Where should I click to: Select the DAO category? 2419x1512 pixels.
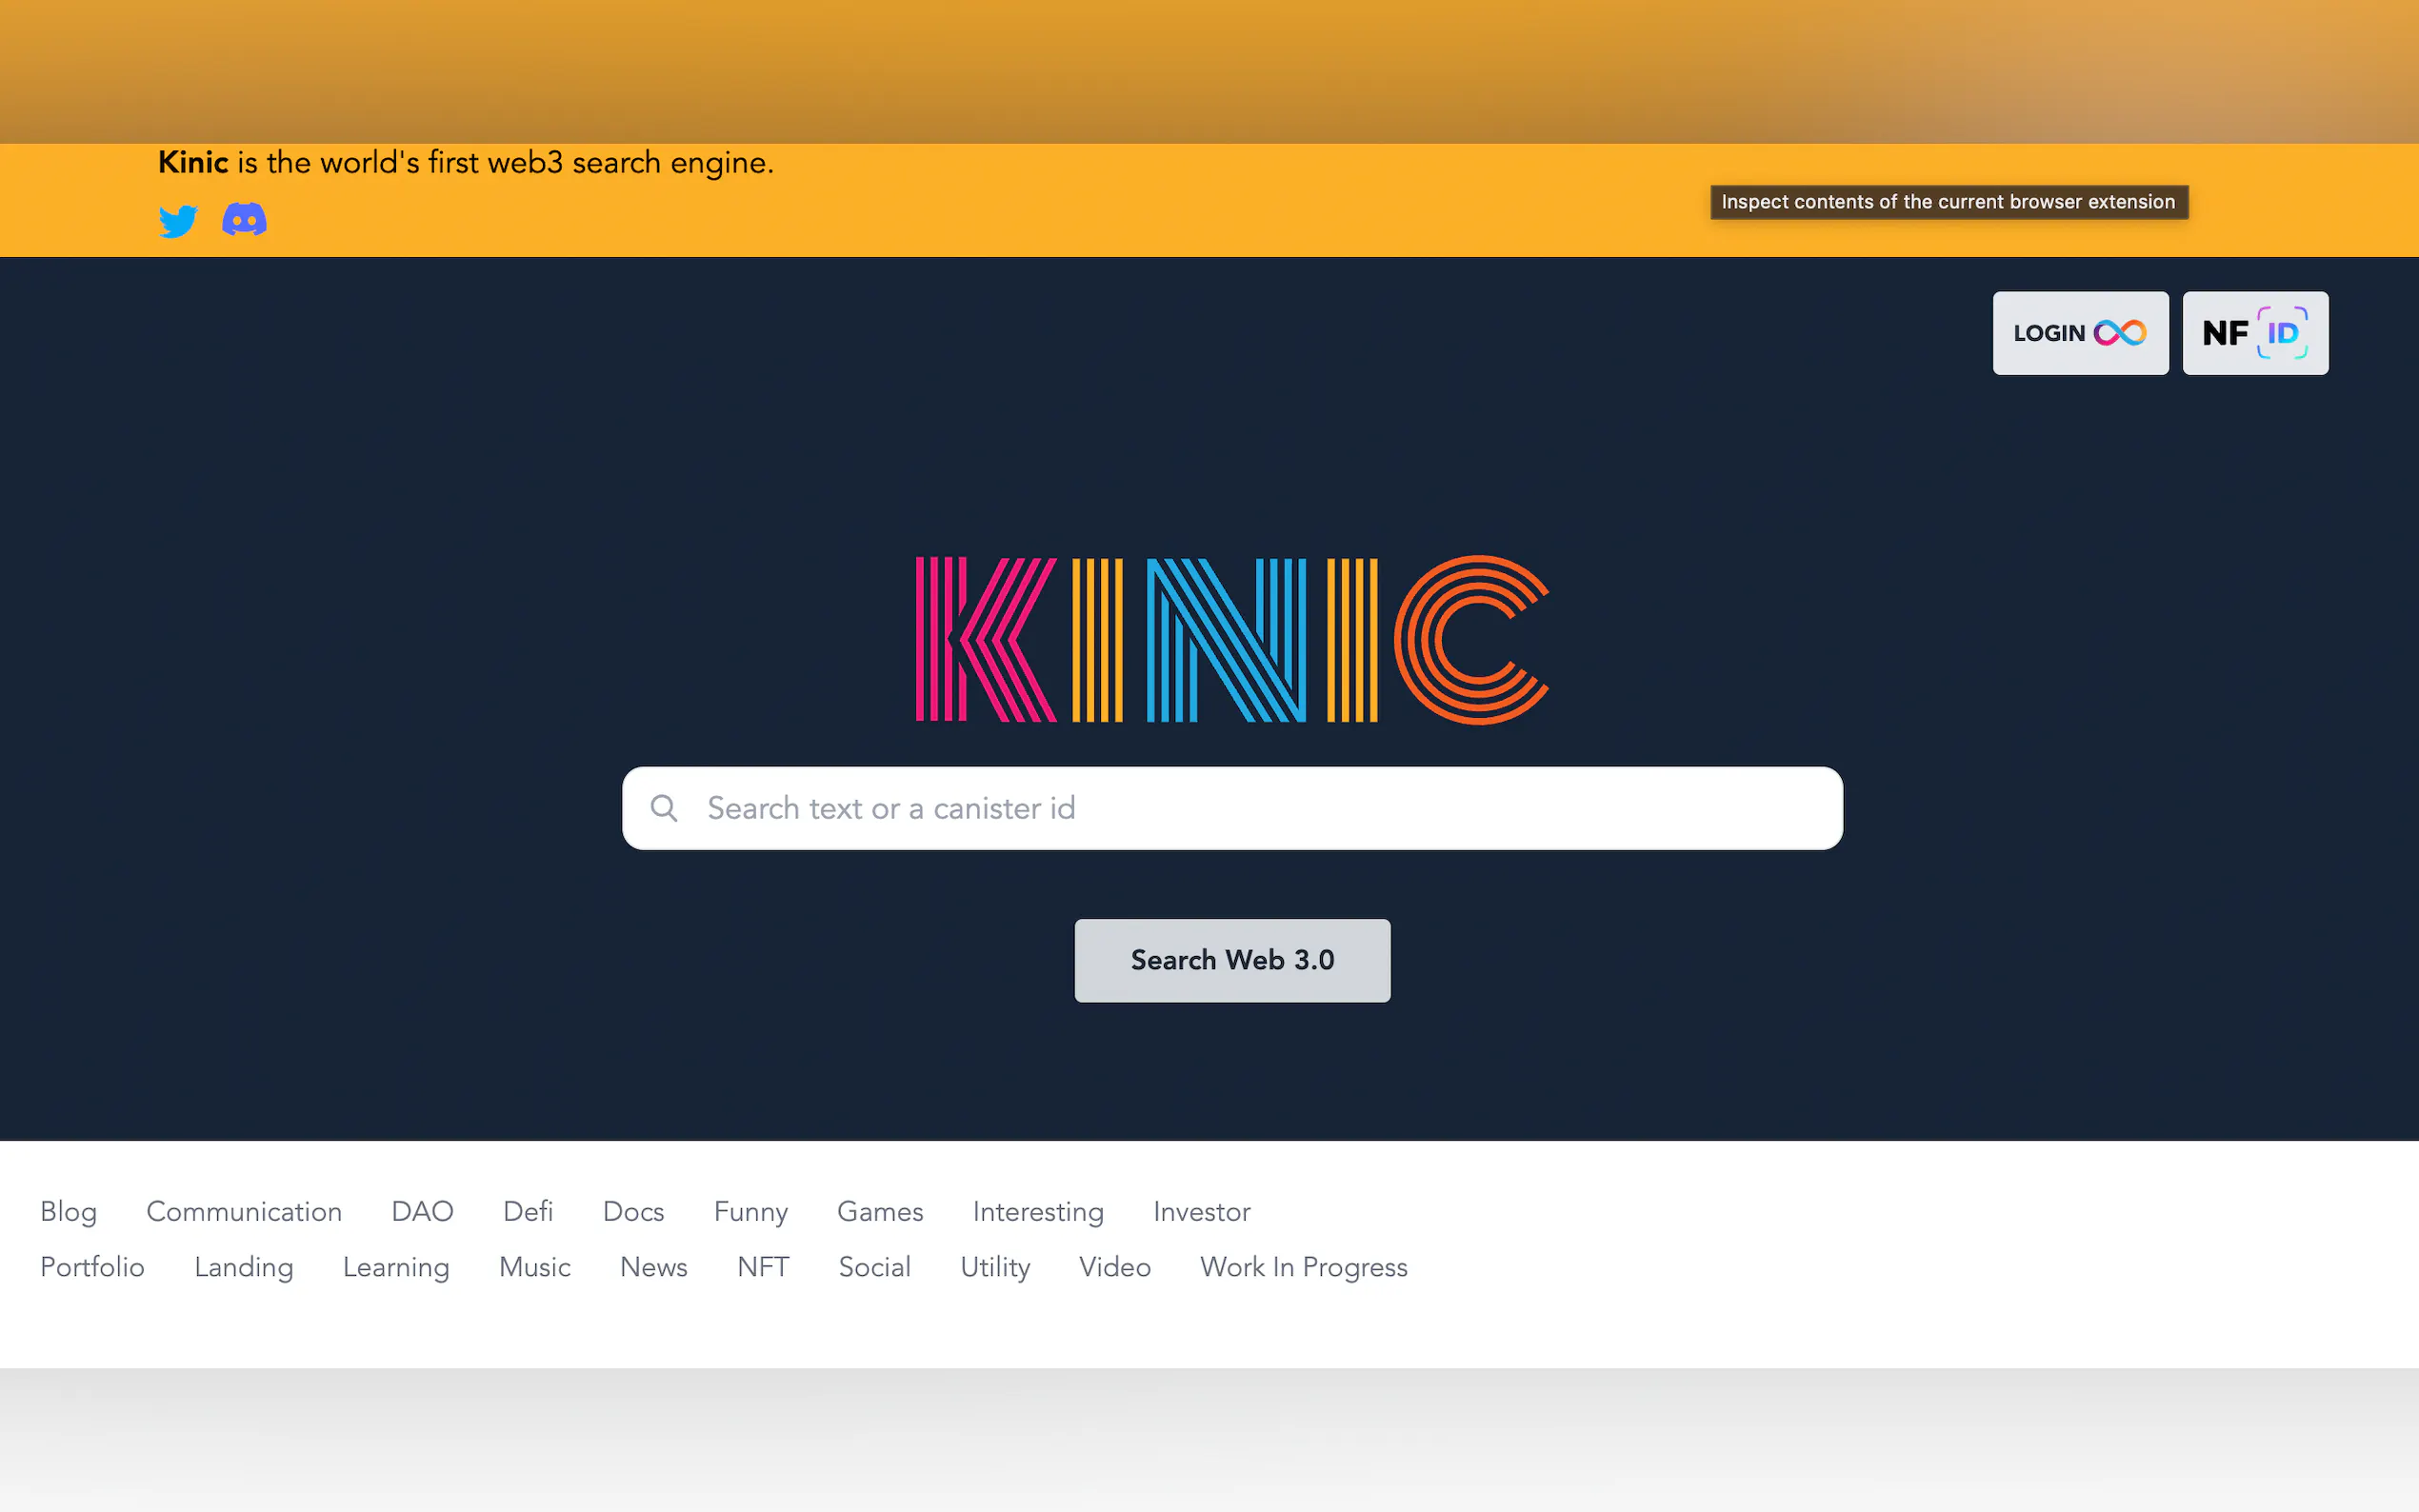coord(423,1212)
